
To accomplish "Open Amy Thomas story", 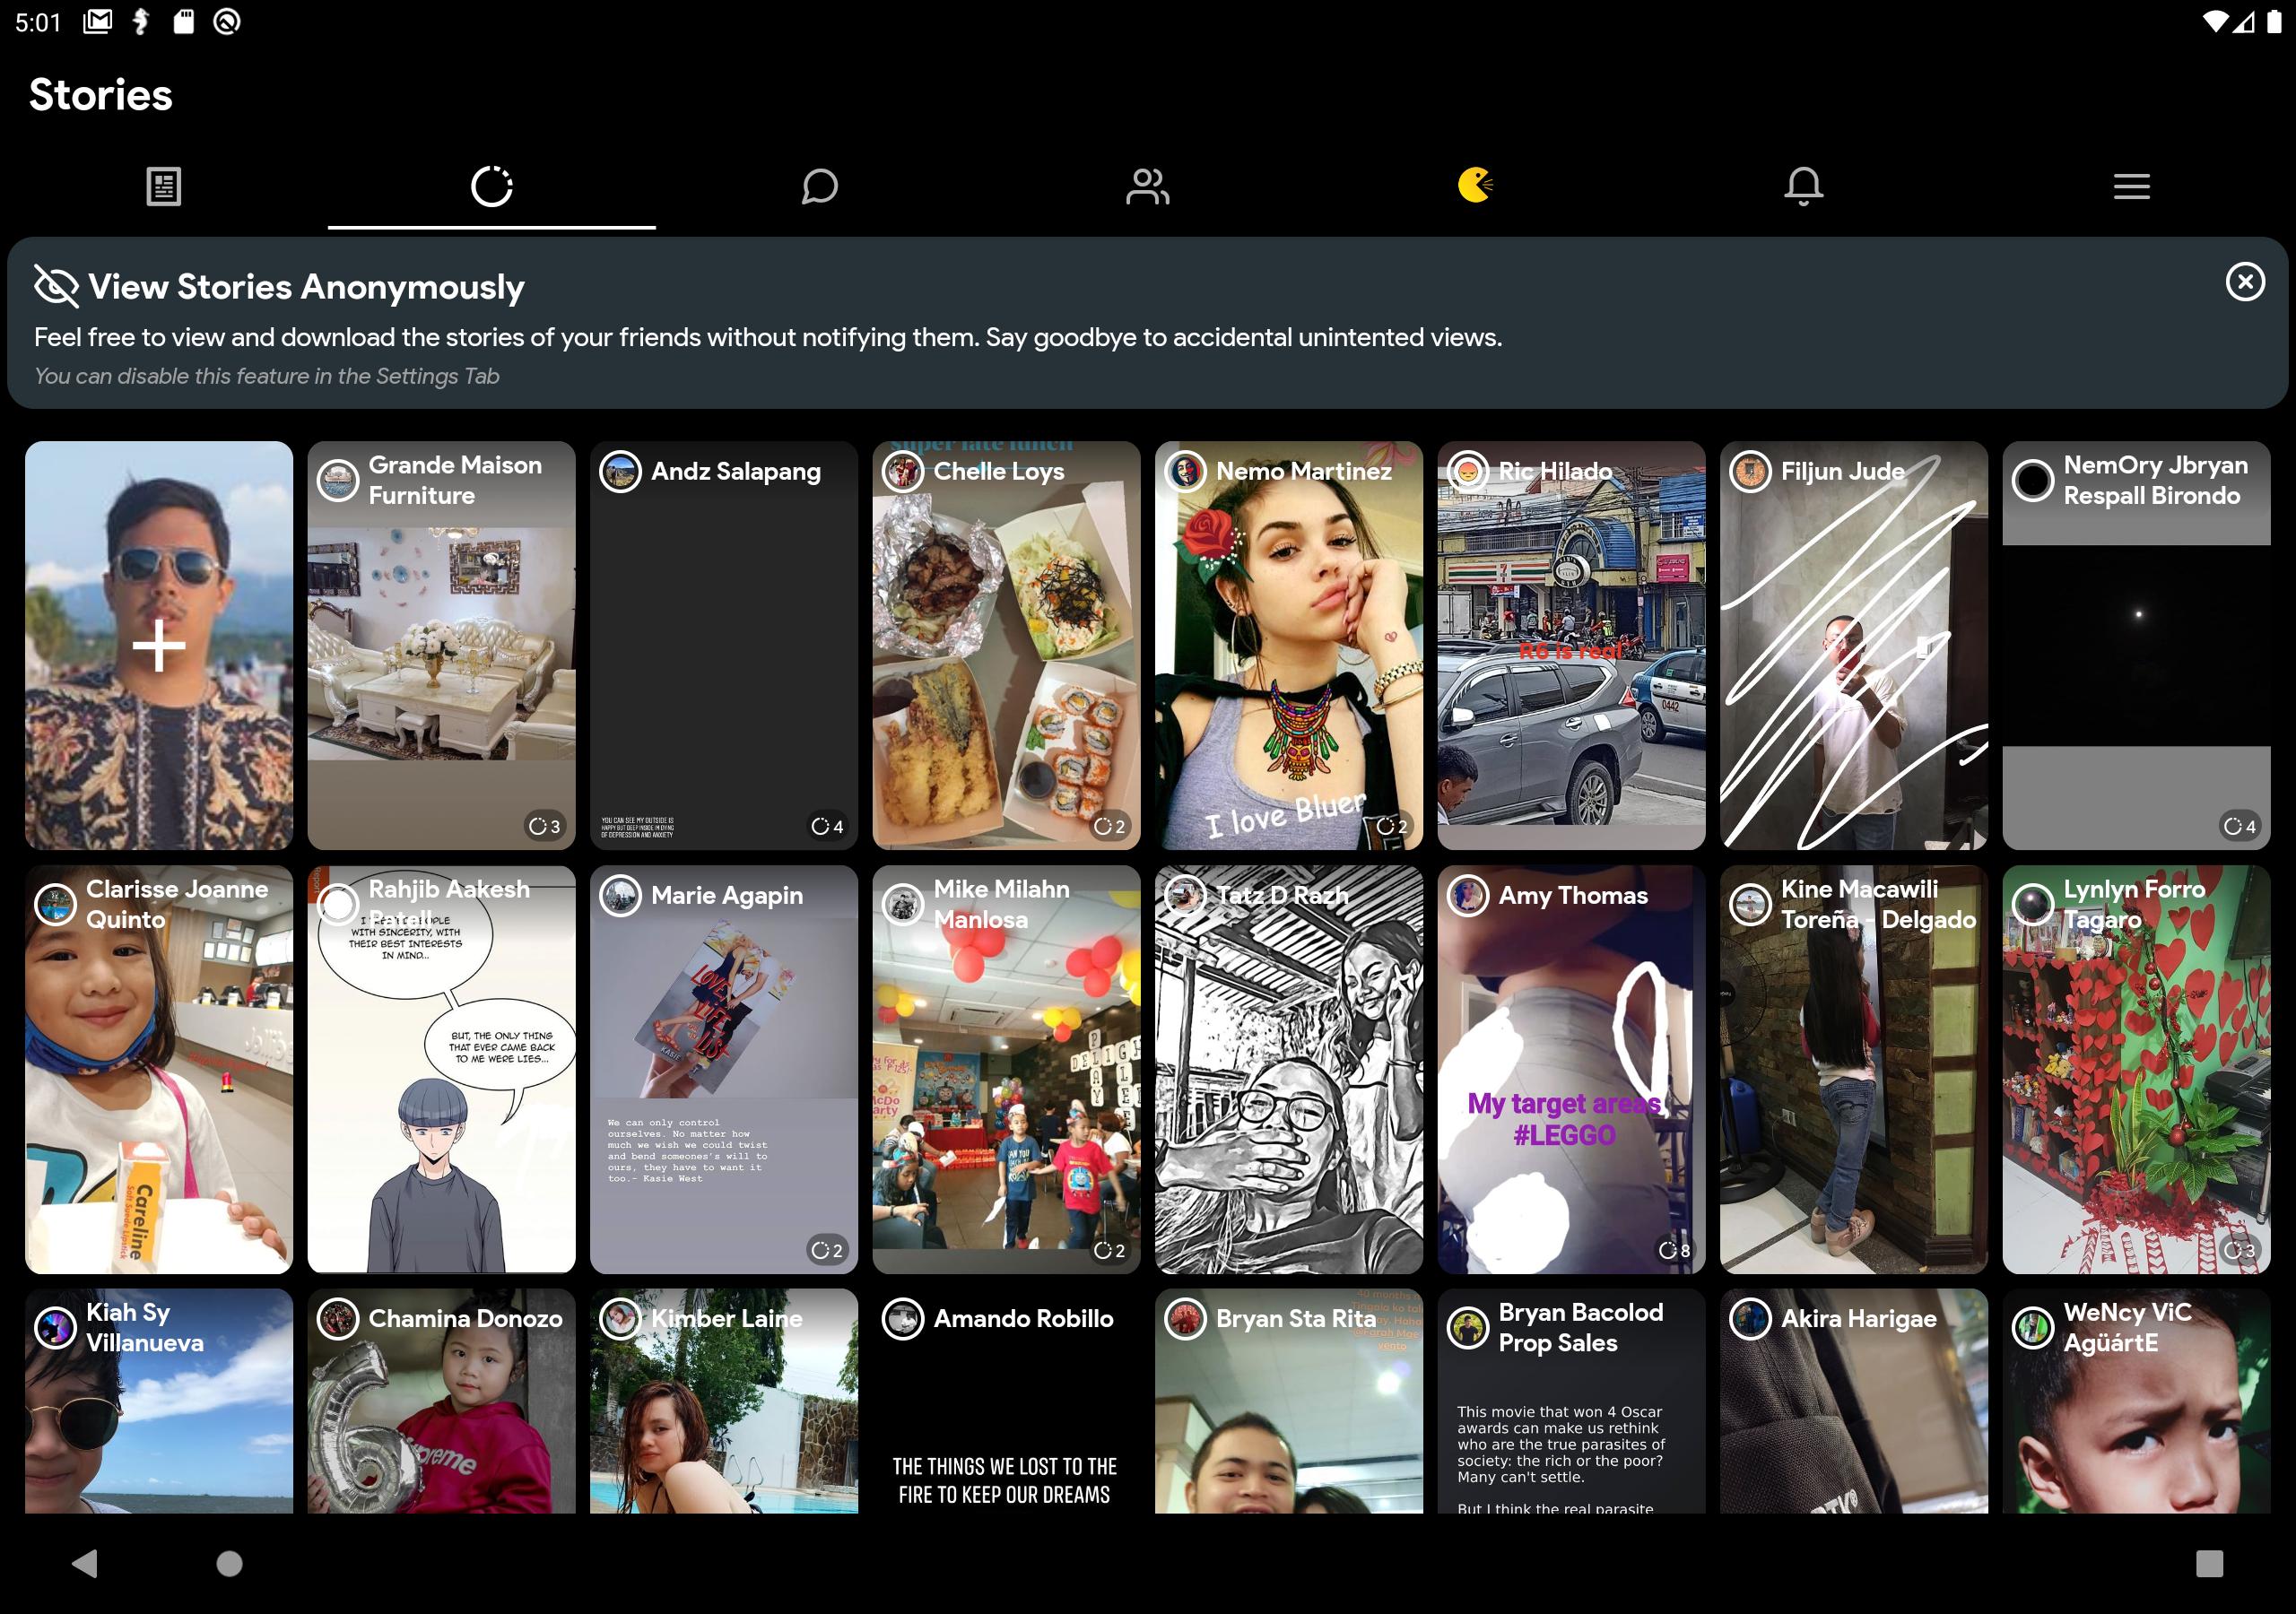I will (x=1571, y=1069).
